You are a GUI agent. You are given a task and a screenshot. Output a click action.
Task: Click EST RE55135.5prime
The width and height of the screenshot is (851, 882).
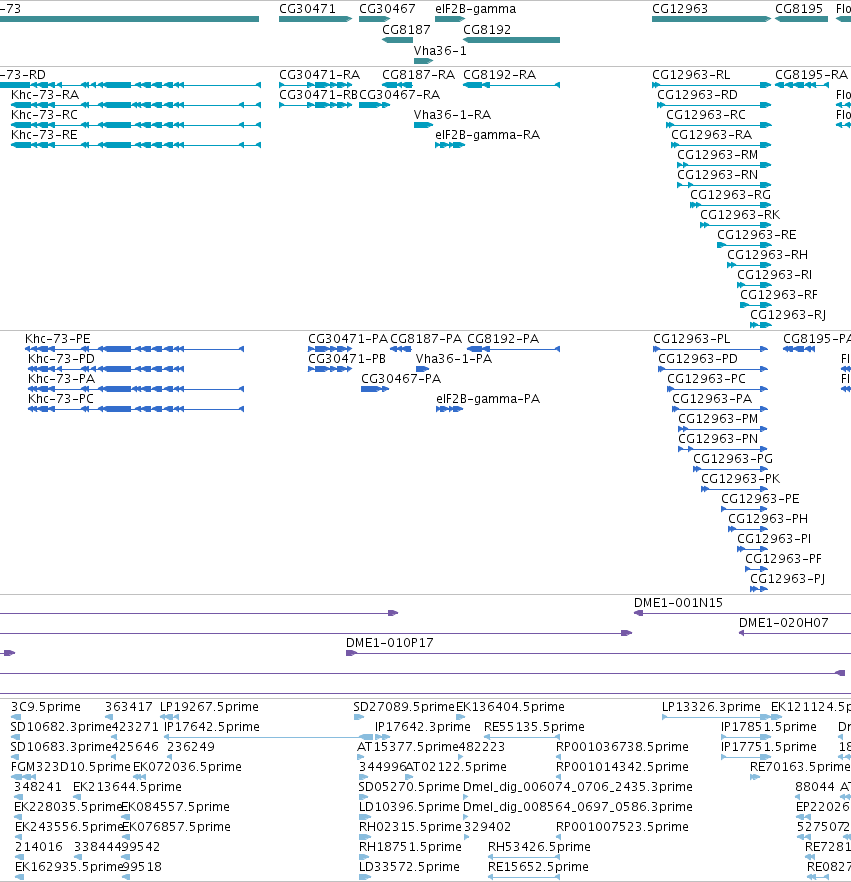coord(534,727)
